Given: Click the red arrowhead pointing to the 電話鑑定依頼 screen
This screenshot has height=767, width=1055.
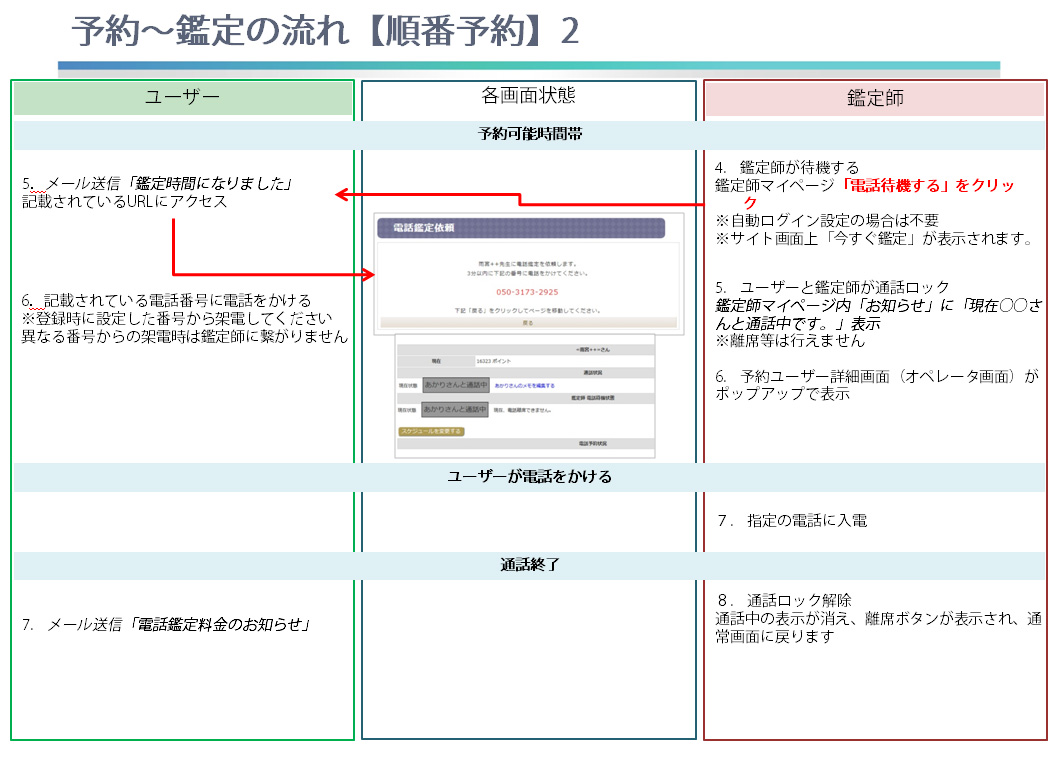Looking at the screenshot, I should click(x=367, y=274).
